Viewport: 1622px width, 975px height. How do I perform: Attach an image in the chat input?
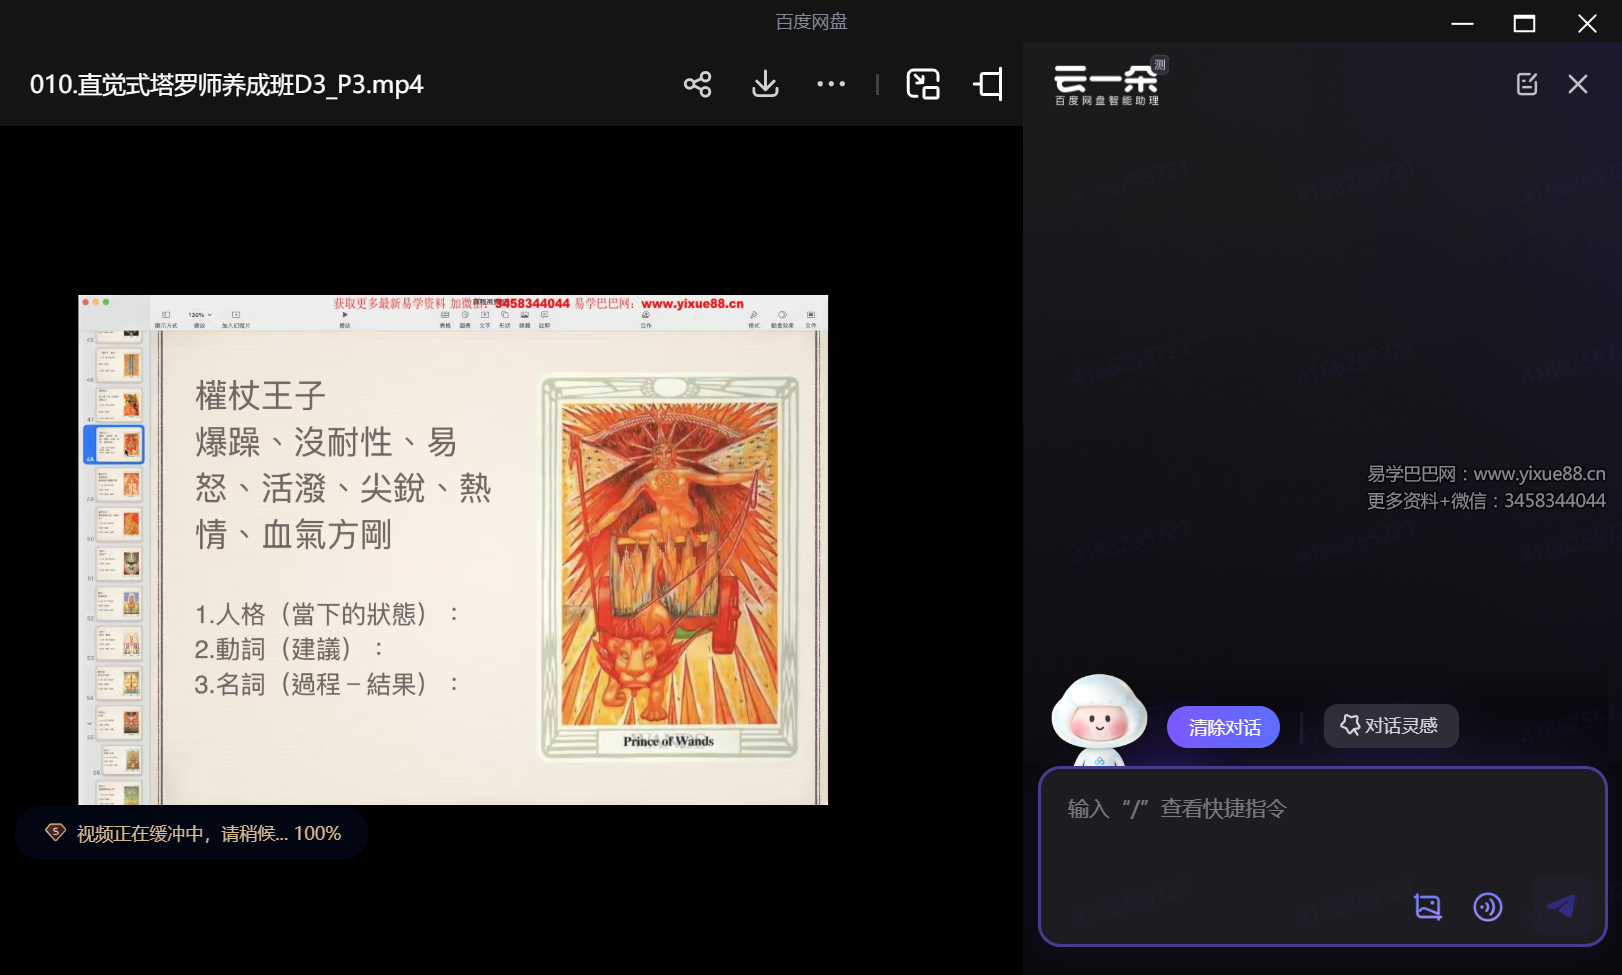tap(1427, 907)
